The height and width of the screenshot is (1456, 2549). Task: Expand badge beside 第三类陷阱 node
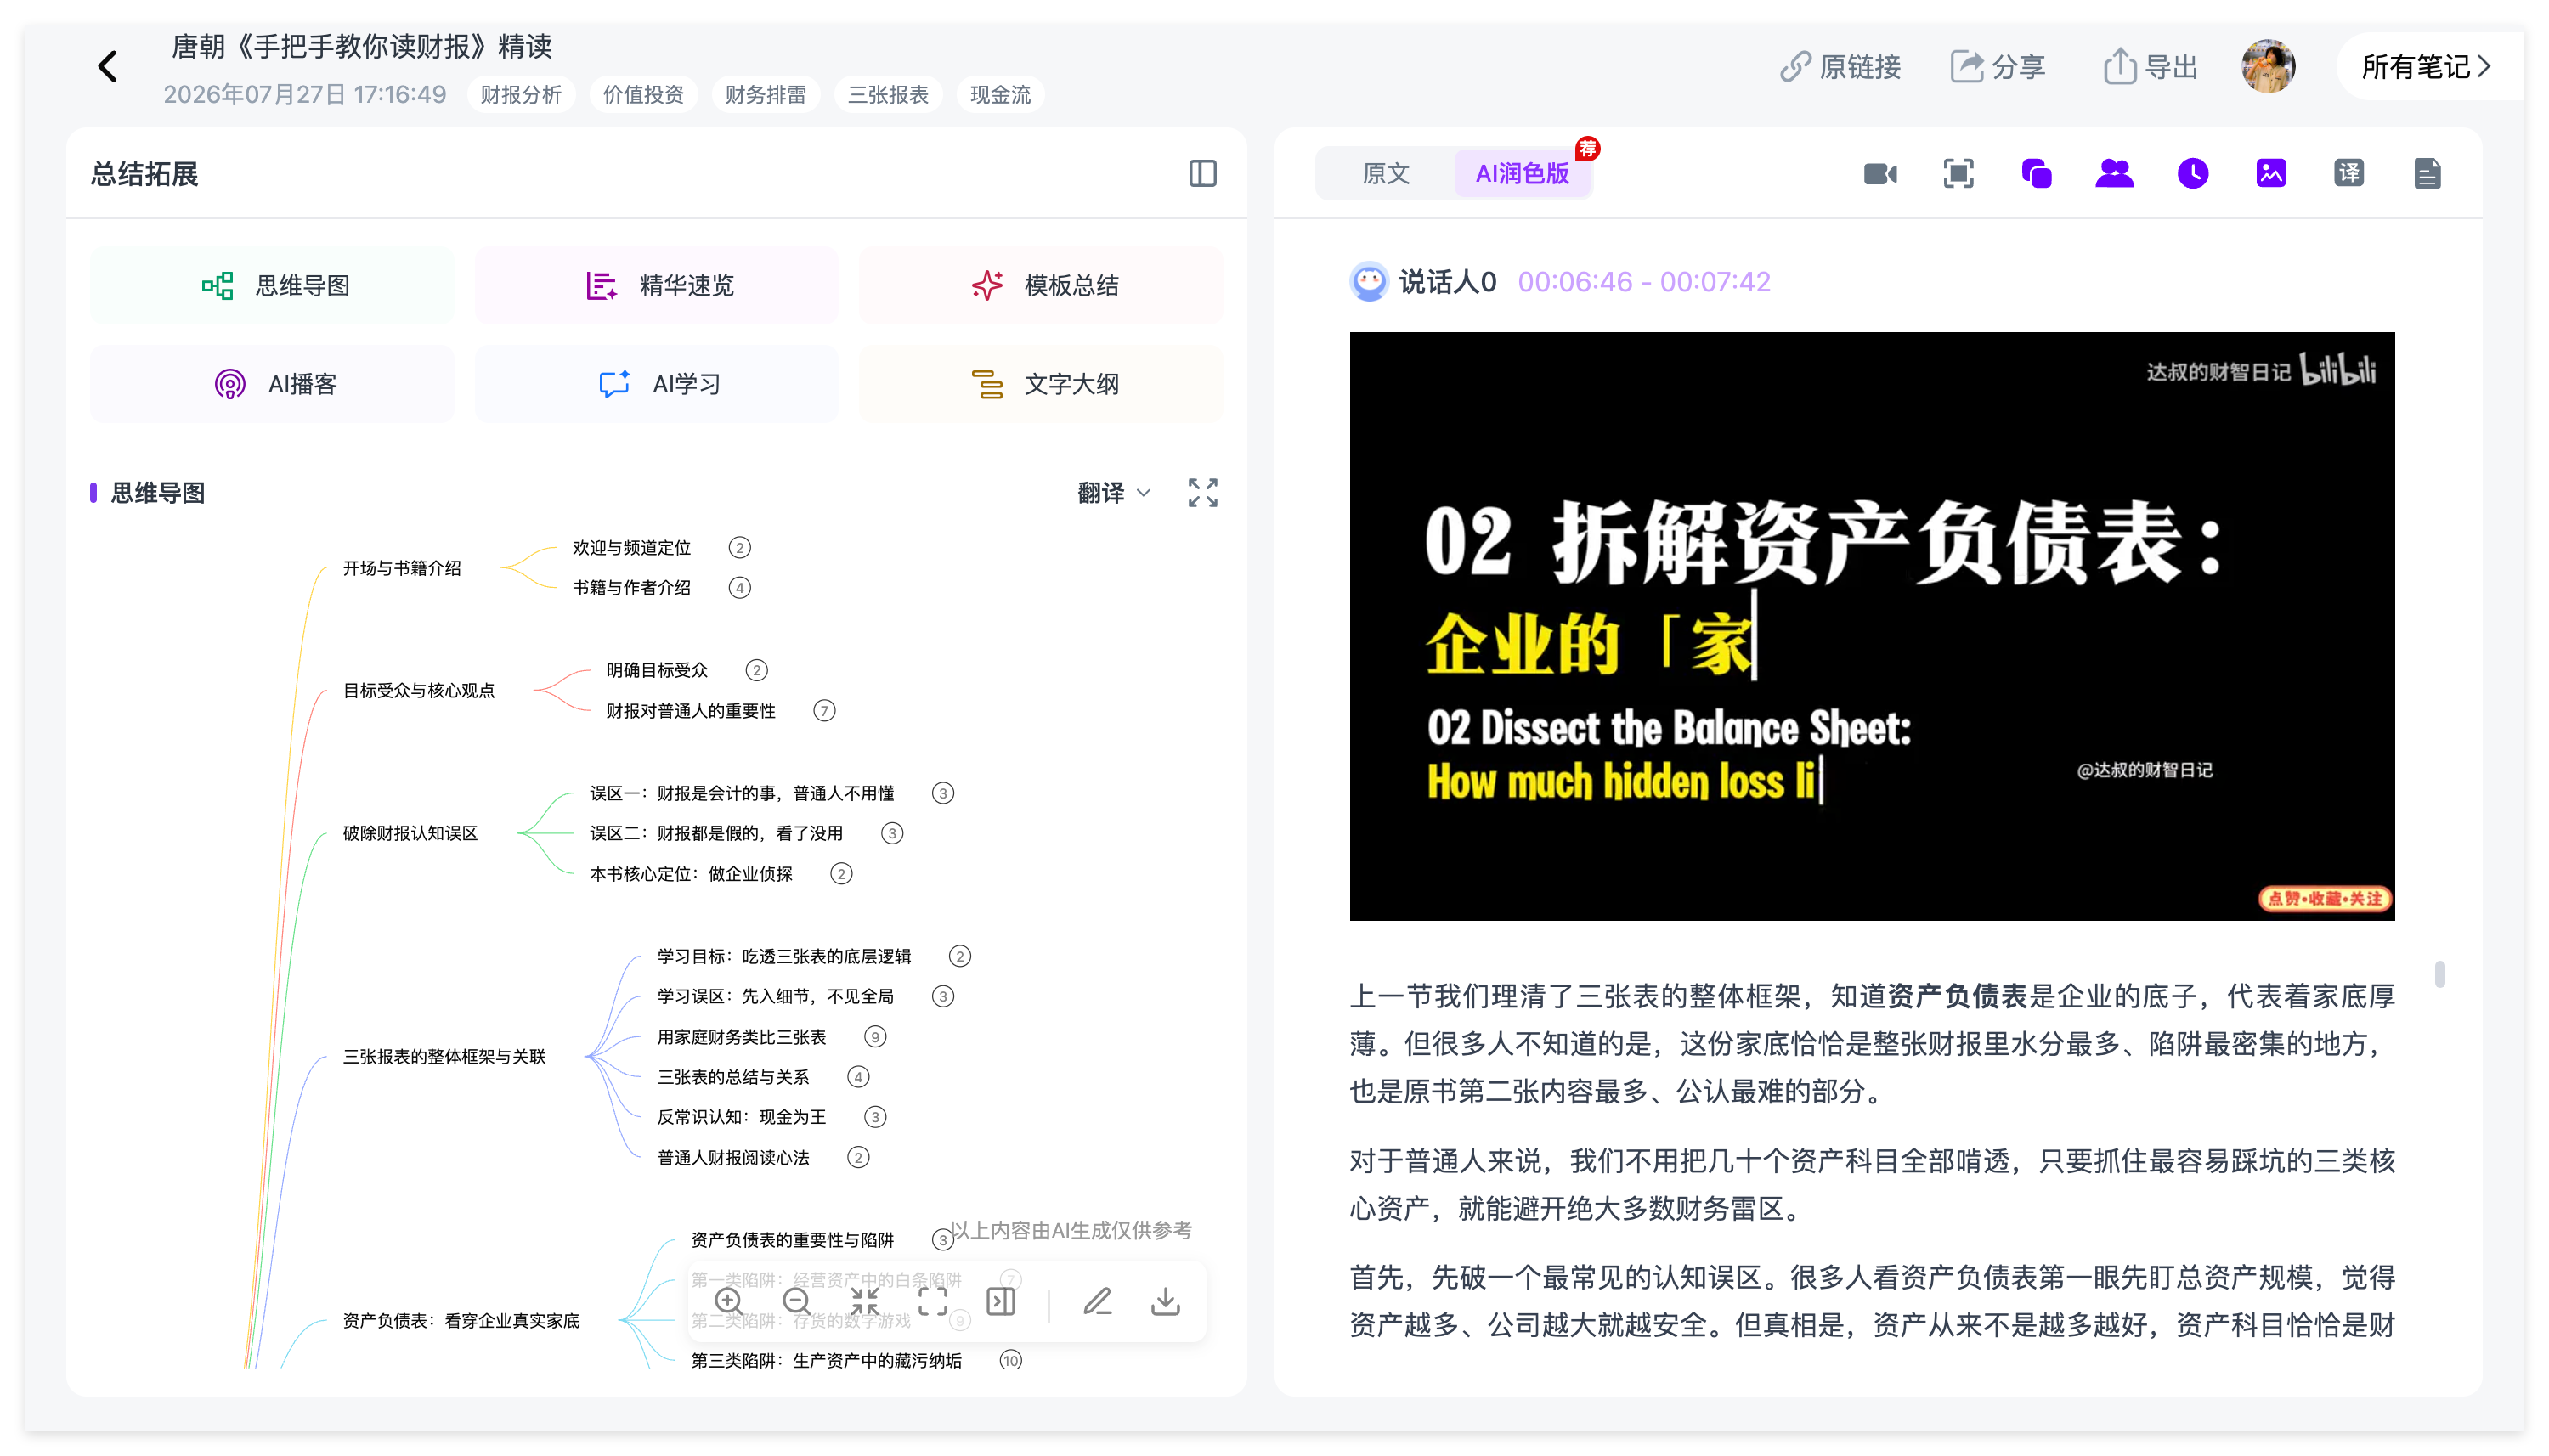(1011, 1360)
